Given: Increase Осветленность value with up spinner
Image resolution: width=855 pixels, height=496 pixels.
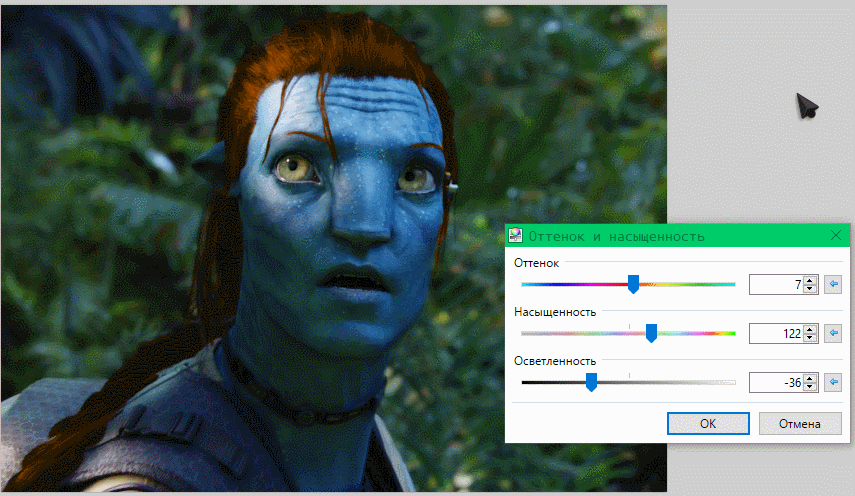Looking at the screenshot, I should (811, 378).
